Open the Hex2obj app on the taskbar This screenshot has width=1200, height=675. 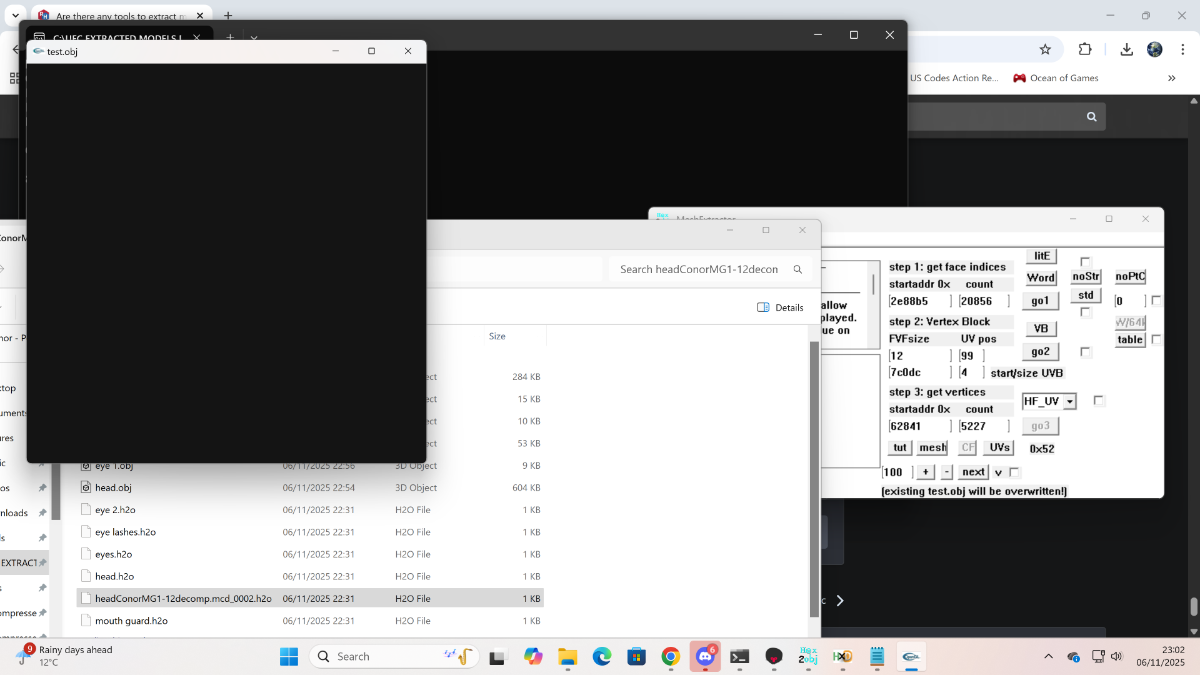[808, 657]
